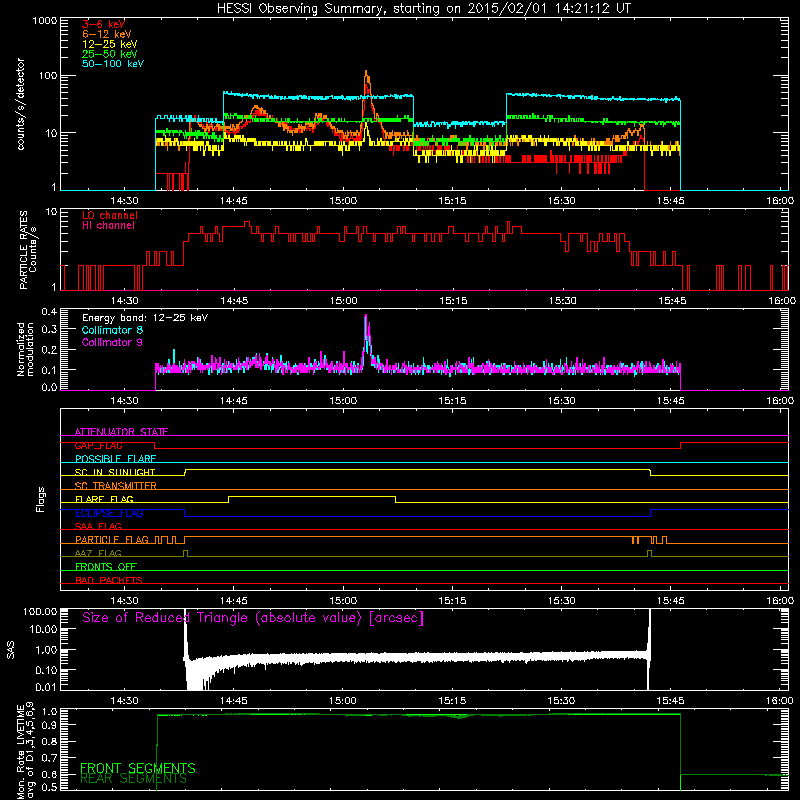Select the 12-25 keV legend label
Viewport: 800px width, 800px height.
click(110, 44)
